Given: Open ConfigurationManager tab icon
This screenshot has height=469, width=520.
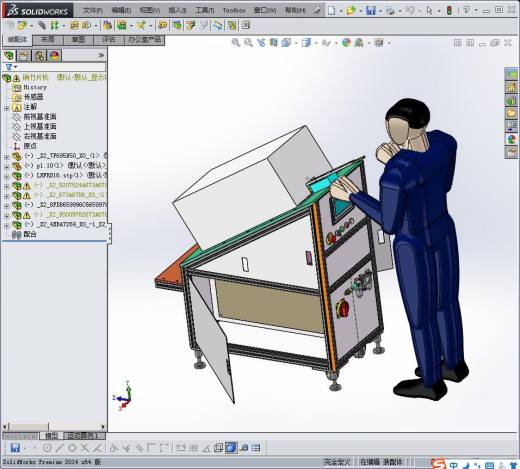Looking at the screenshot, I should click(39, 55).
